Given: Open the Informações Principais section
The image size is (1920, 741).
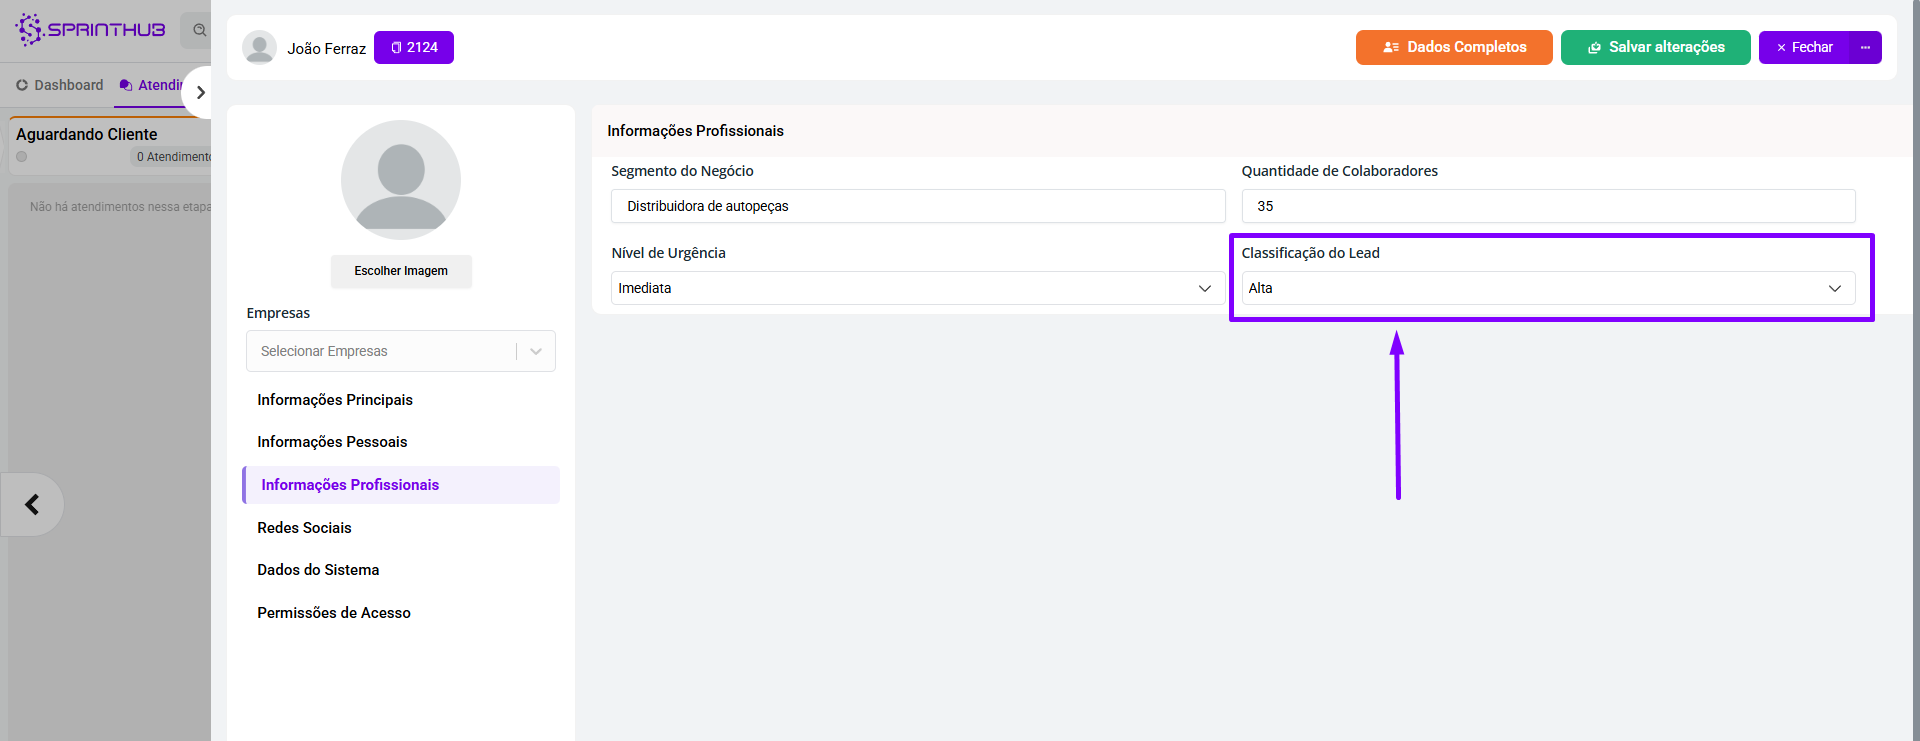Looking at the screenshot, I should coord(335,400).
